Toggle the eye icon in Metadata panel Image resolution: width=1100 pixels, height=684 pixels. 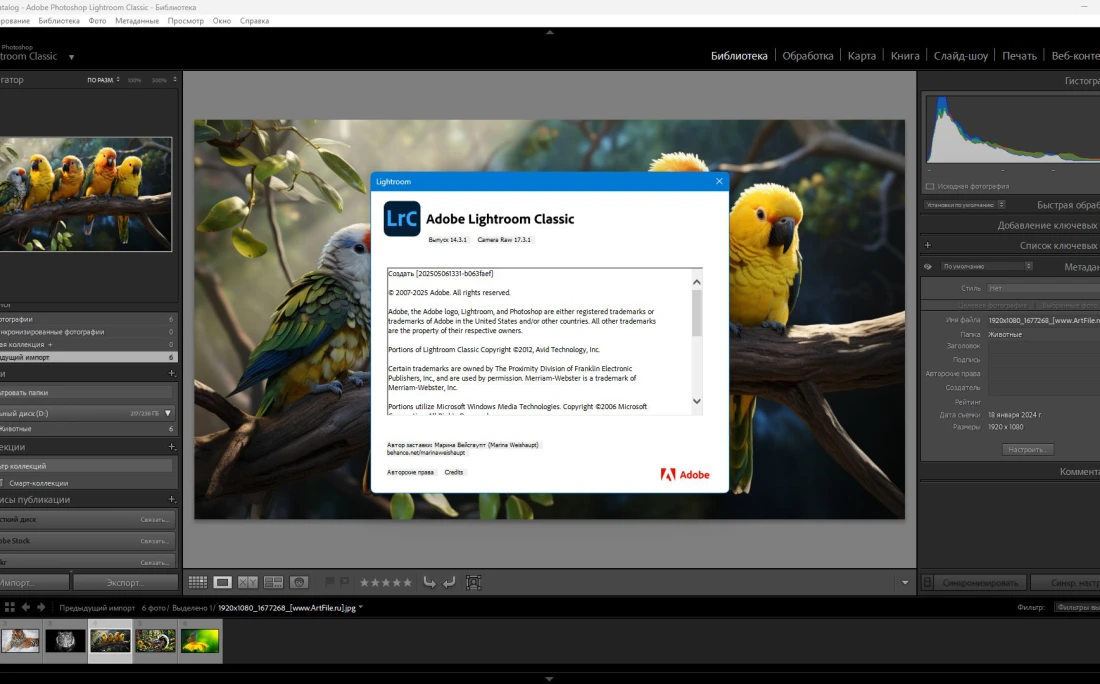928,267
